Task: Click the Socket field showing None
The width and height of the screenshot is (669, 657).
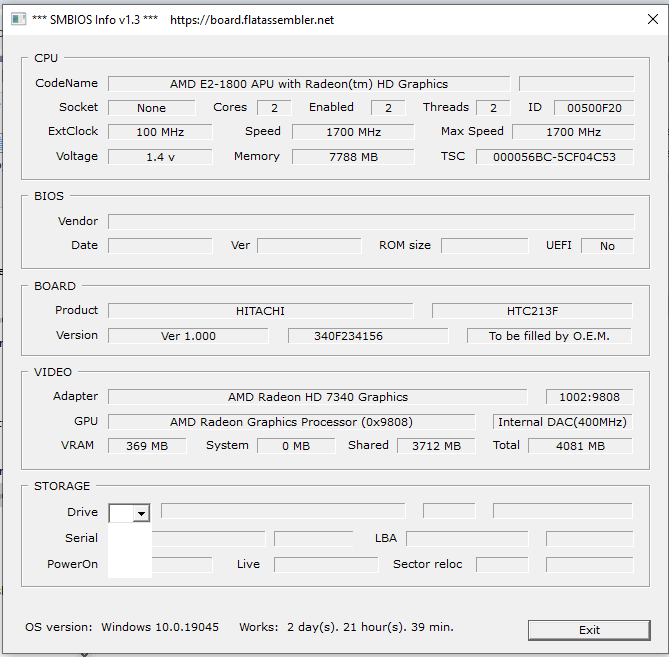Action: coord(151,108)
